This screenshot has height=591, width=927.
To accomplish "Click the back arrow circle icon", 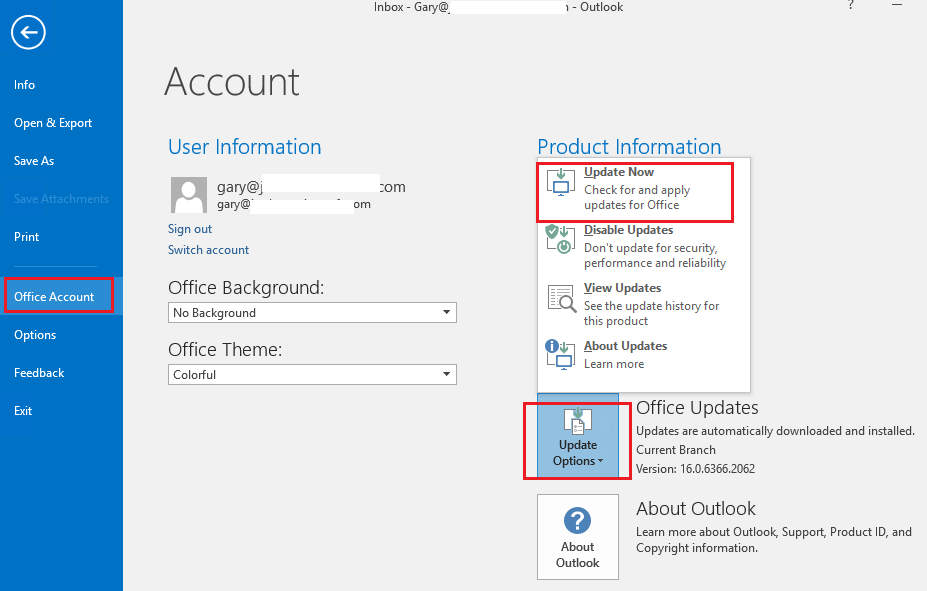I will [x=28, y=32].
